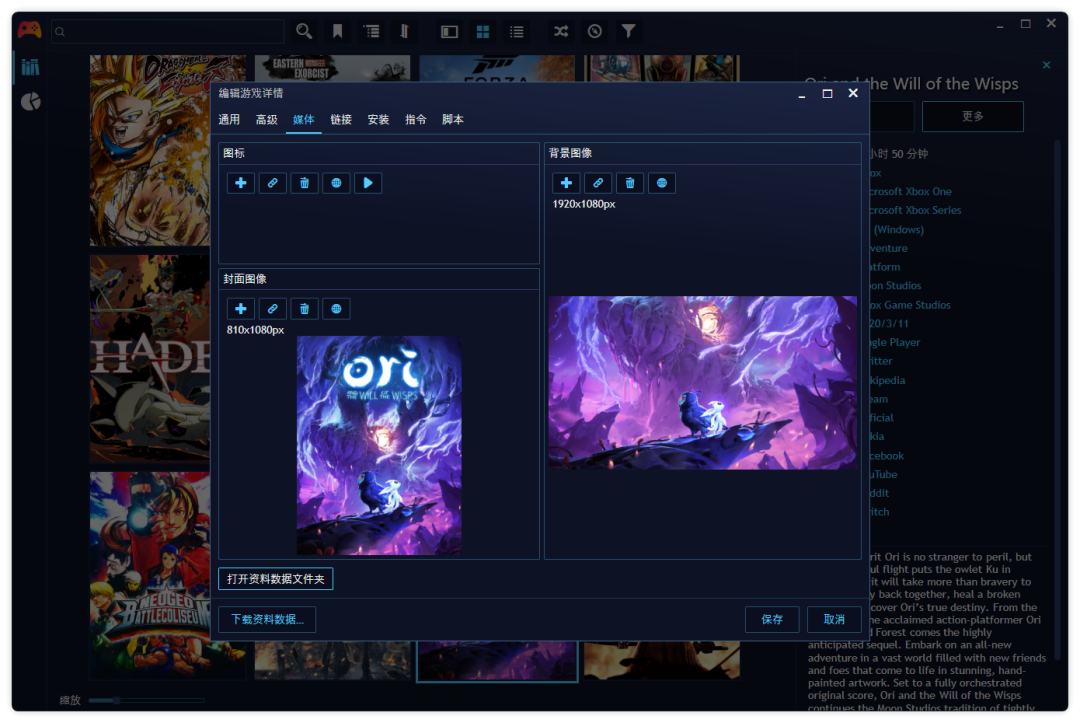
Task: Click the clock icon in top toolbar
Action: [x=594, y=31]
